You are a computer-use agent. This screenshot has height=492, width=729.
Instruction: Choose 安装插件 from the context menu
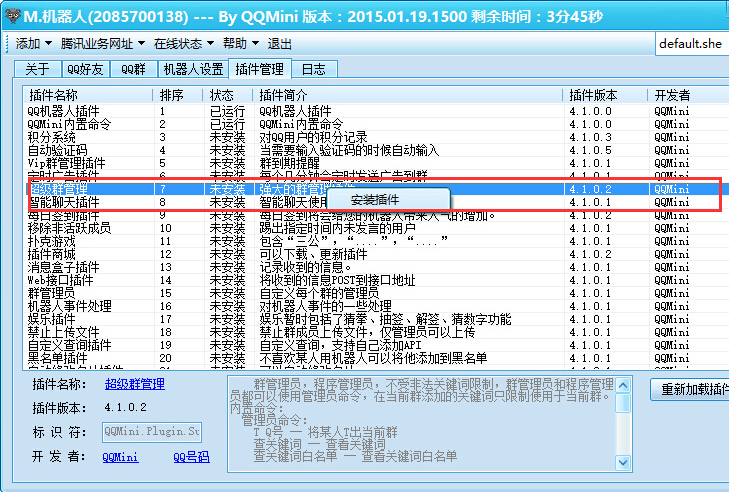[x=374, y=199]
